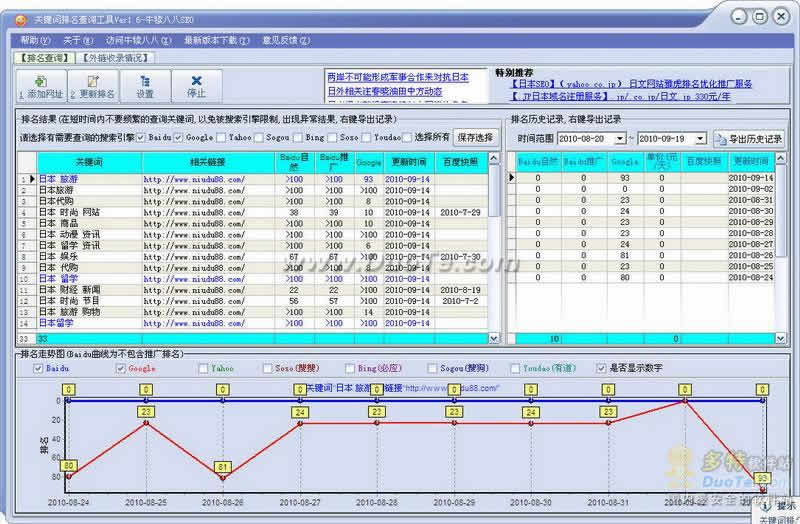Open the end date 2010-09-19 dropdown
The image size is (800, 524).
click(701, 139)
